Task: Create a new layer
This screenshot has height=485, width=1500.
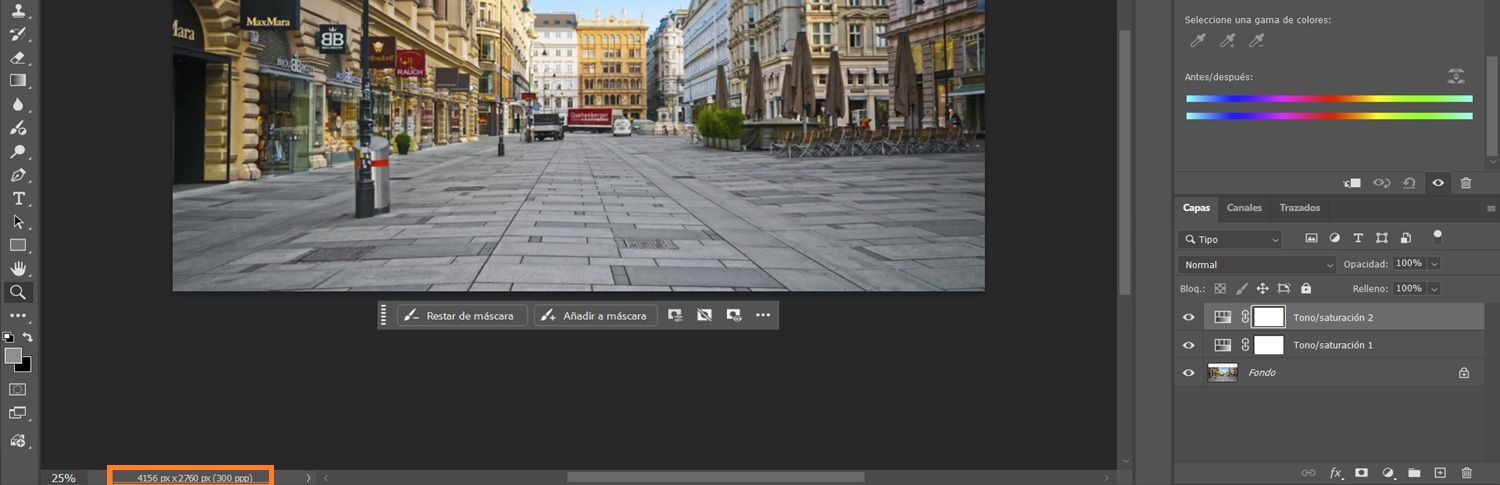Action: point(1440,472)
